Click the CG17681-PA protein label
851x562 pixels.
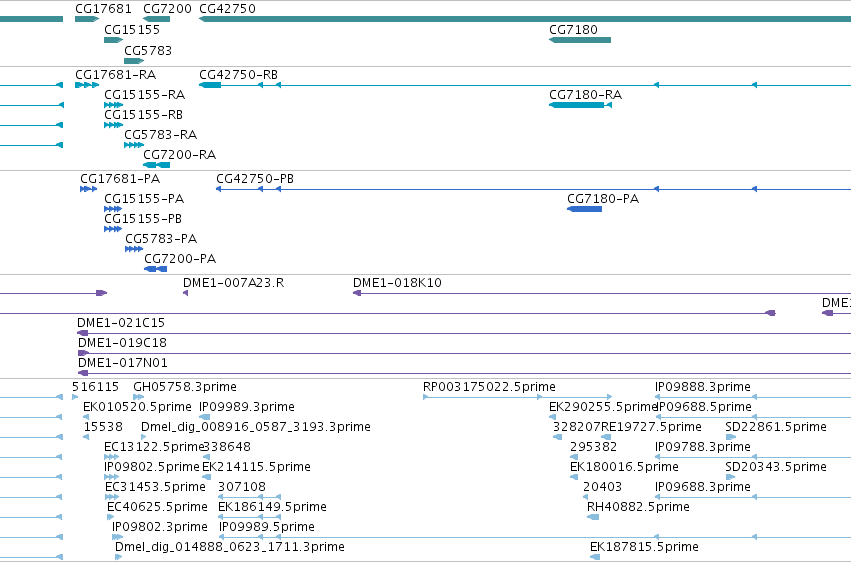[x=120, y=178]
